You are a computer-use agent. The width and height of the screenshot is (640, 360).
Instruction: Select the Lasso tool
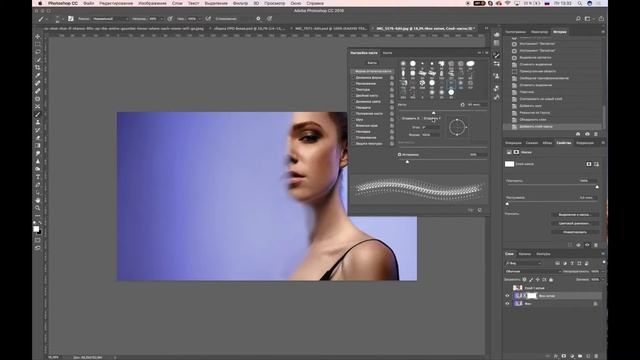[38, 52]
